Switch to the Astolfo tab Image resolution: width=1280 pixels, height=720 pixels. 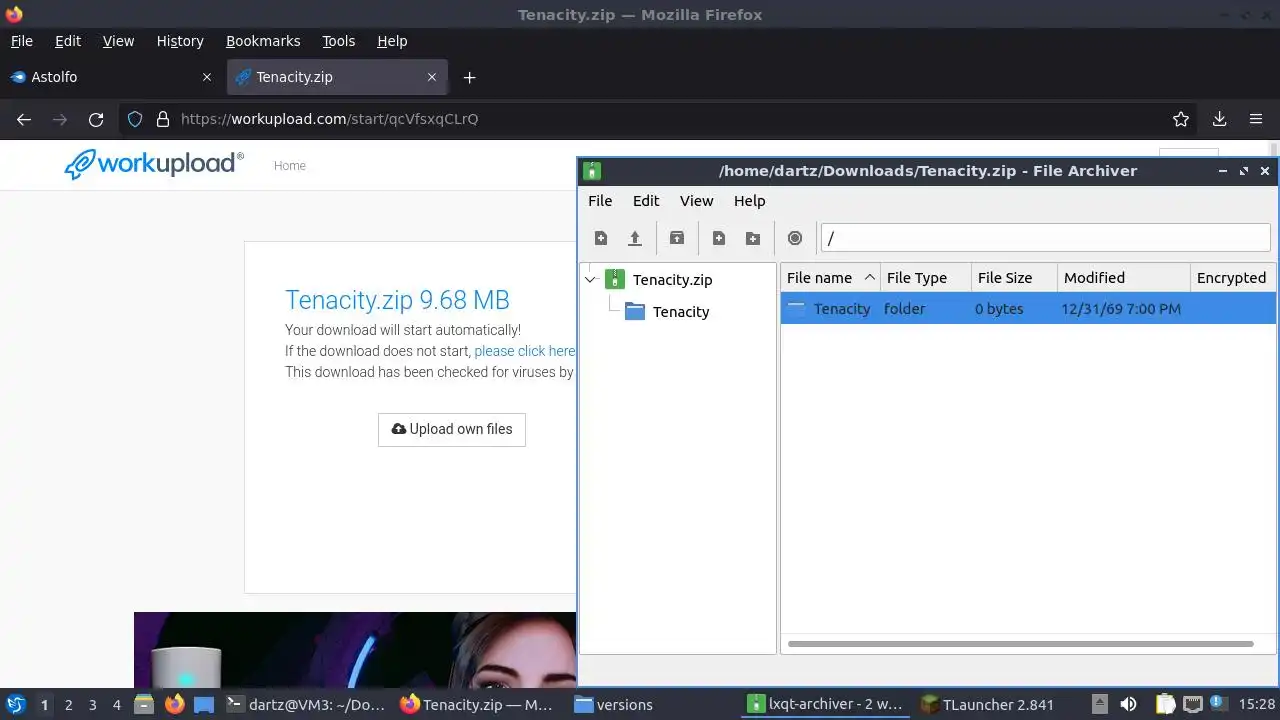coord(110,77)
